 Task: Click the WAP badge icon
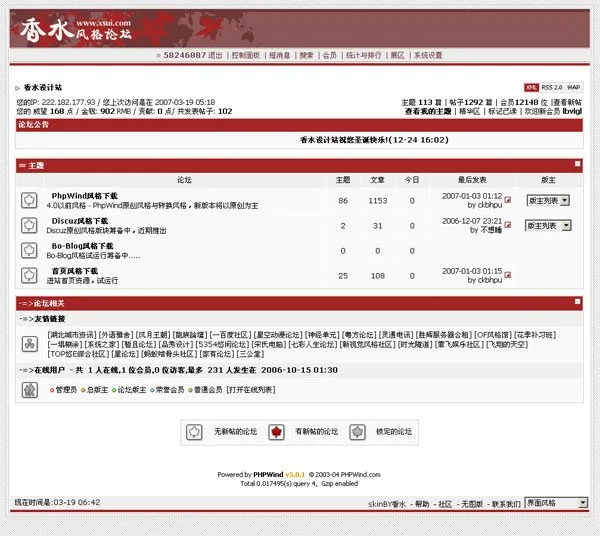574,88
